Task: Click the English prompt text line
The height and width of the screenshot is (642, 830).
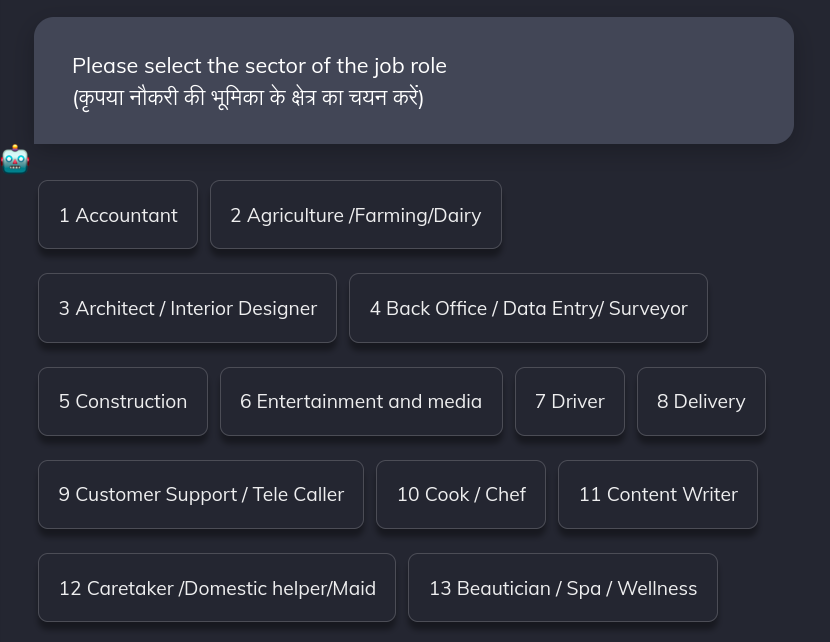Action: click(259, 65)
